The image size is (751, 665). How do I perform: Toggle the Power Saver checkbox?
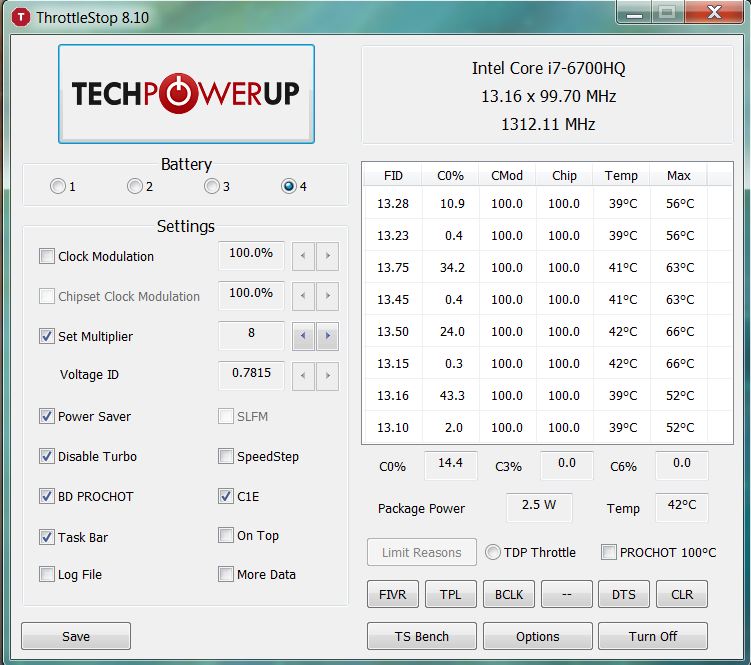click(x=46, y=416)
